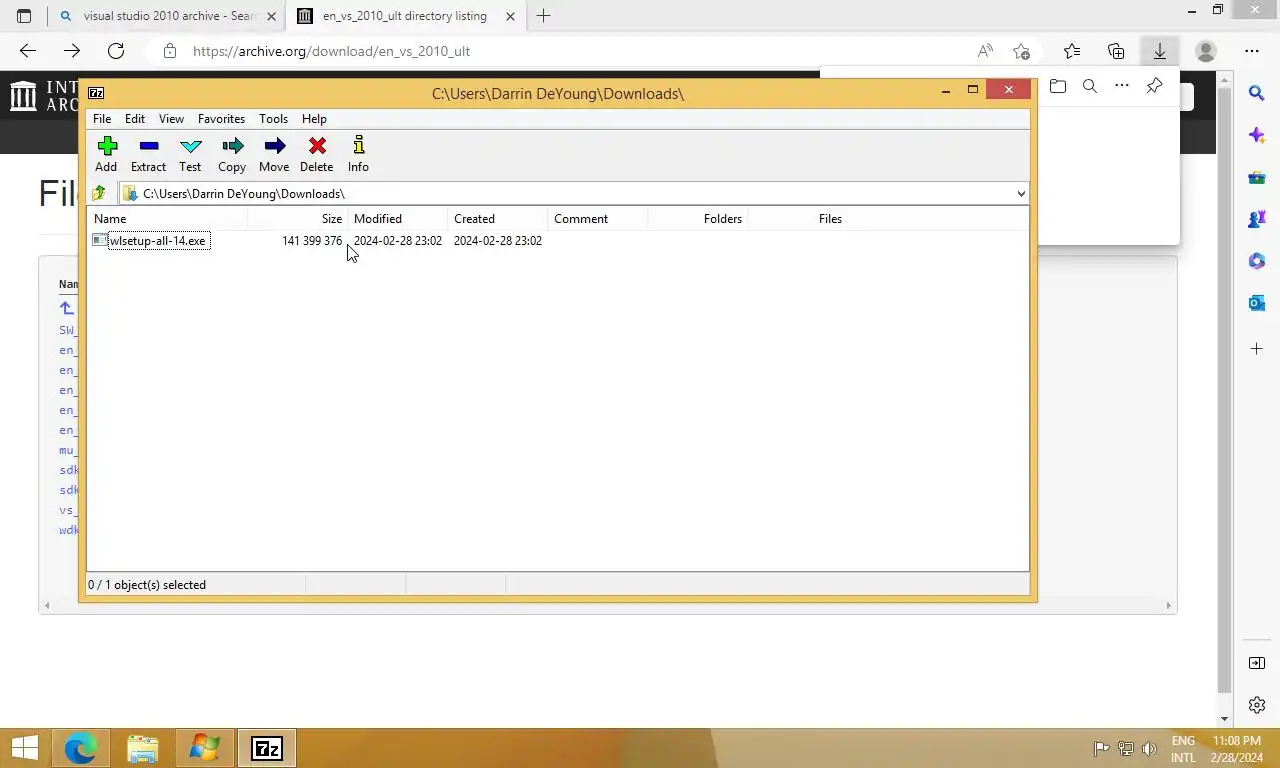The height and width of the screenshot is (768, 1280).
Task: Search downloads in the flyout
Action: click(x=1090, y=86)
